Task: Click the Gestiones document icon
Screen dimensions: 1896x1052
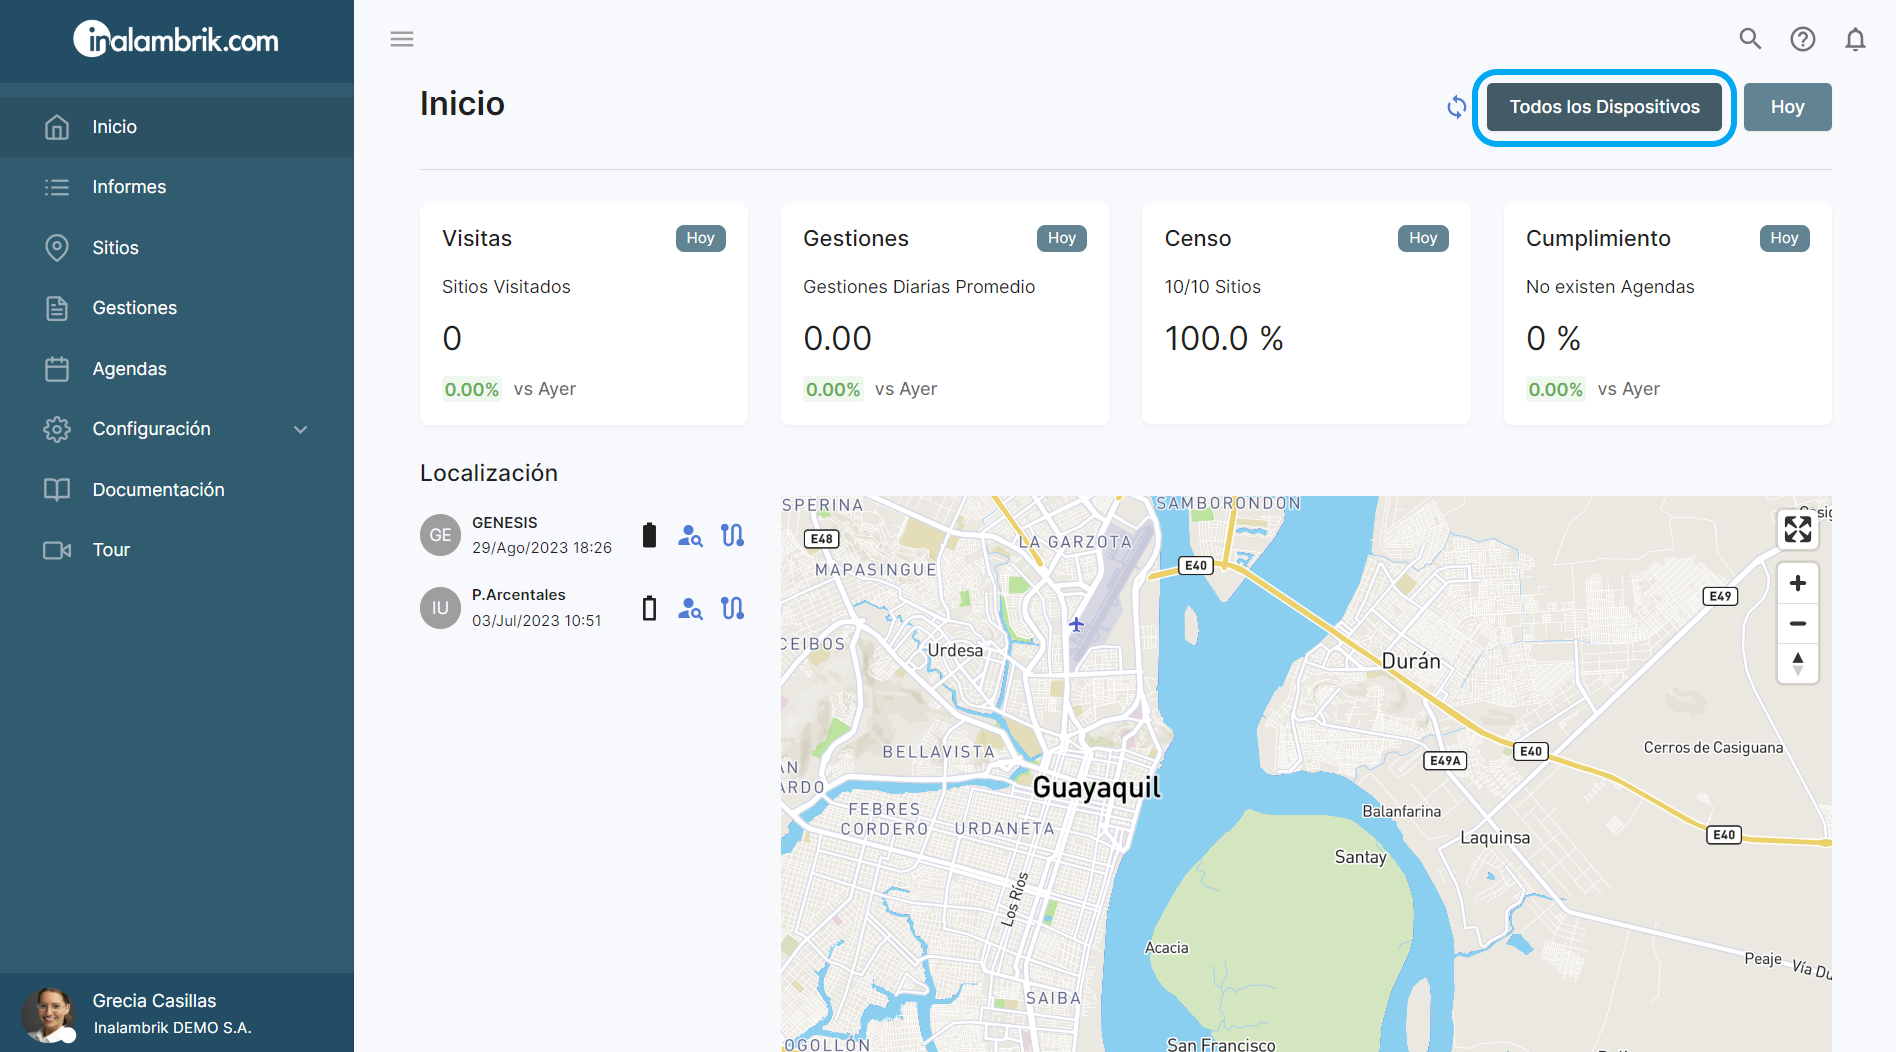Action: coord(57,308)
